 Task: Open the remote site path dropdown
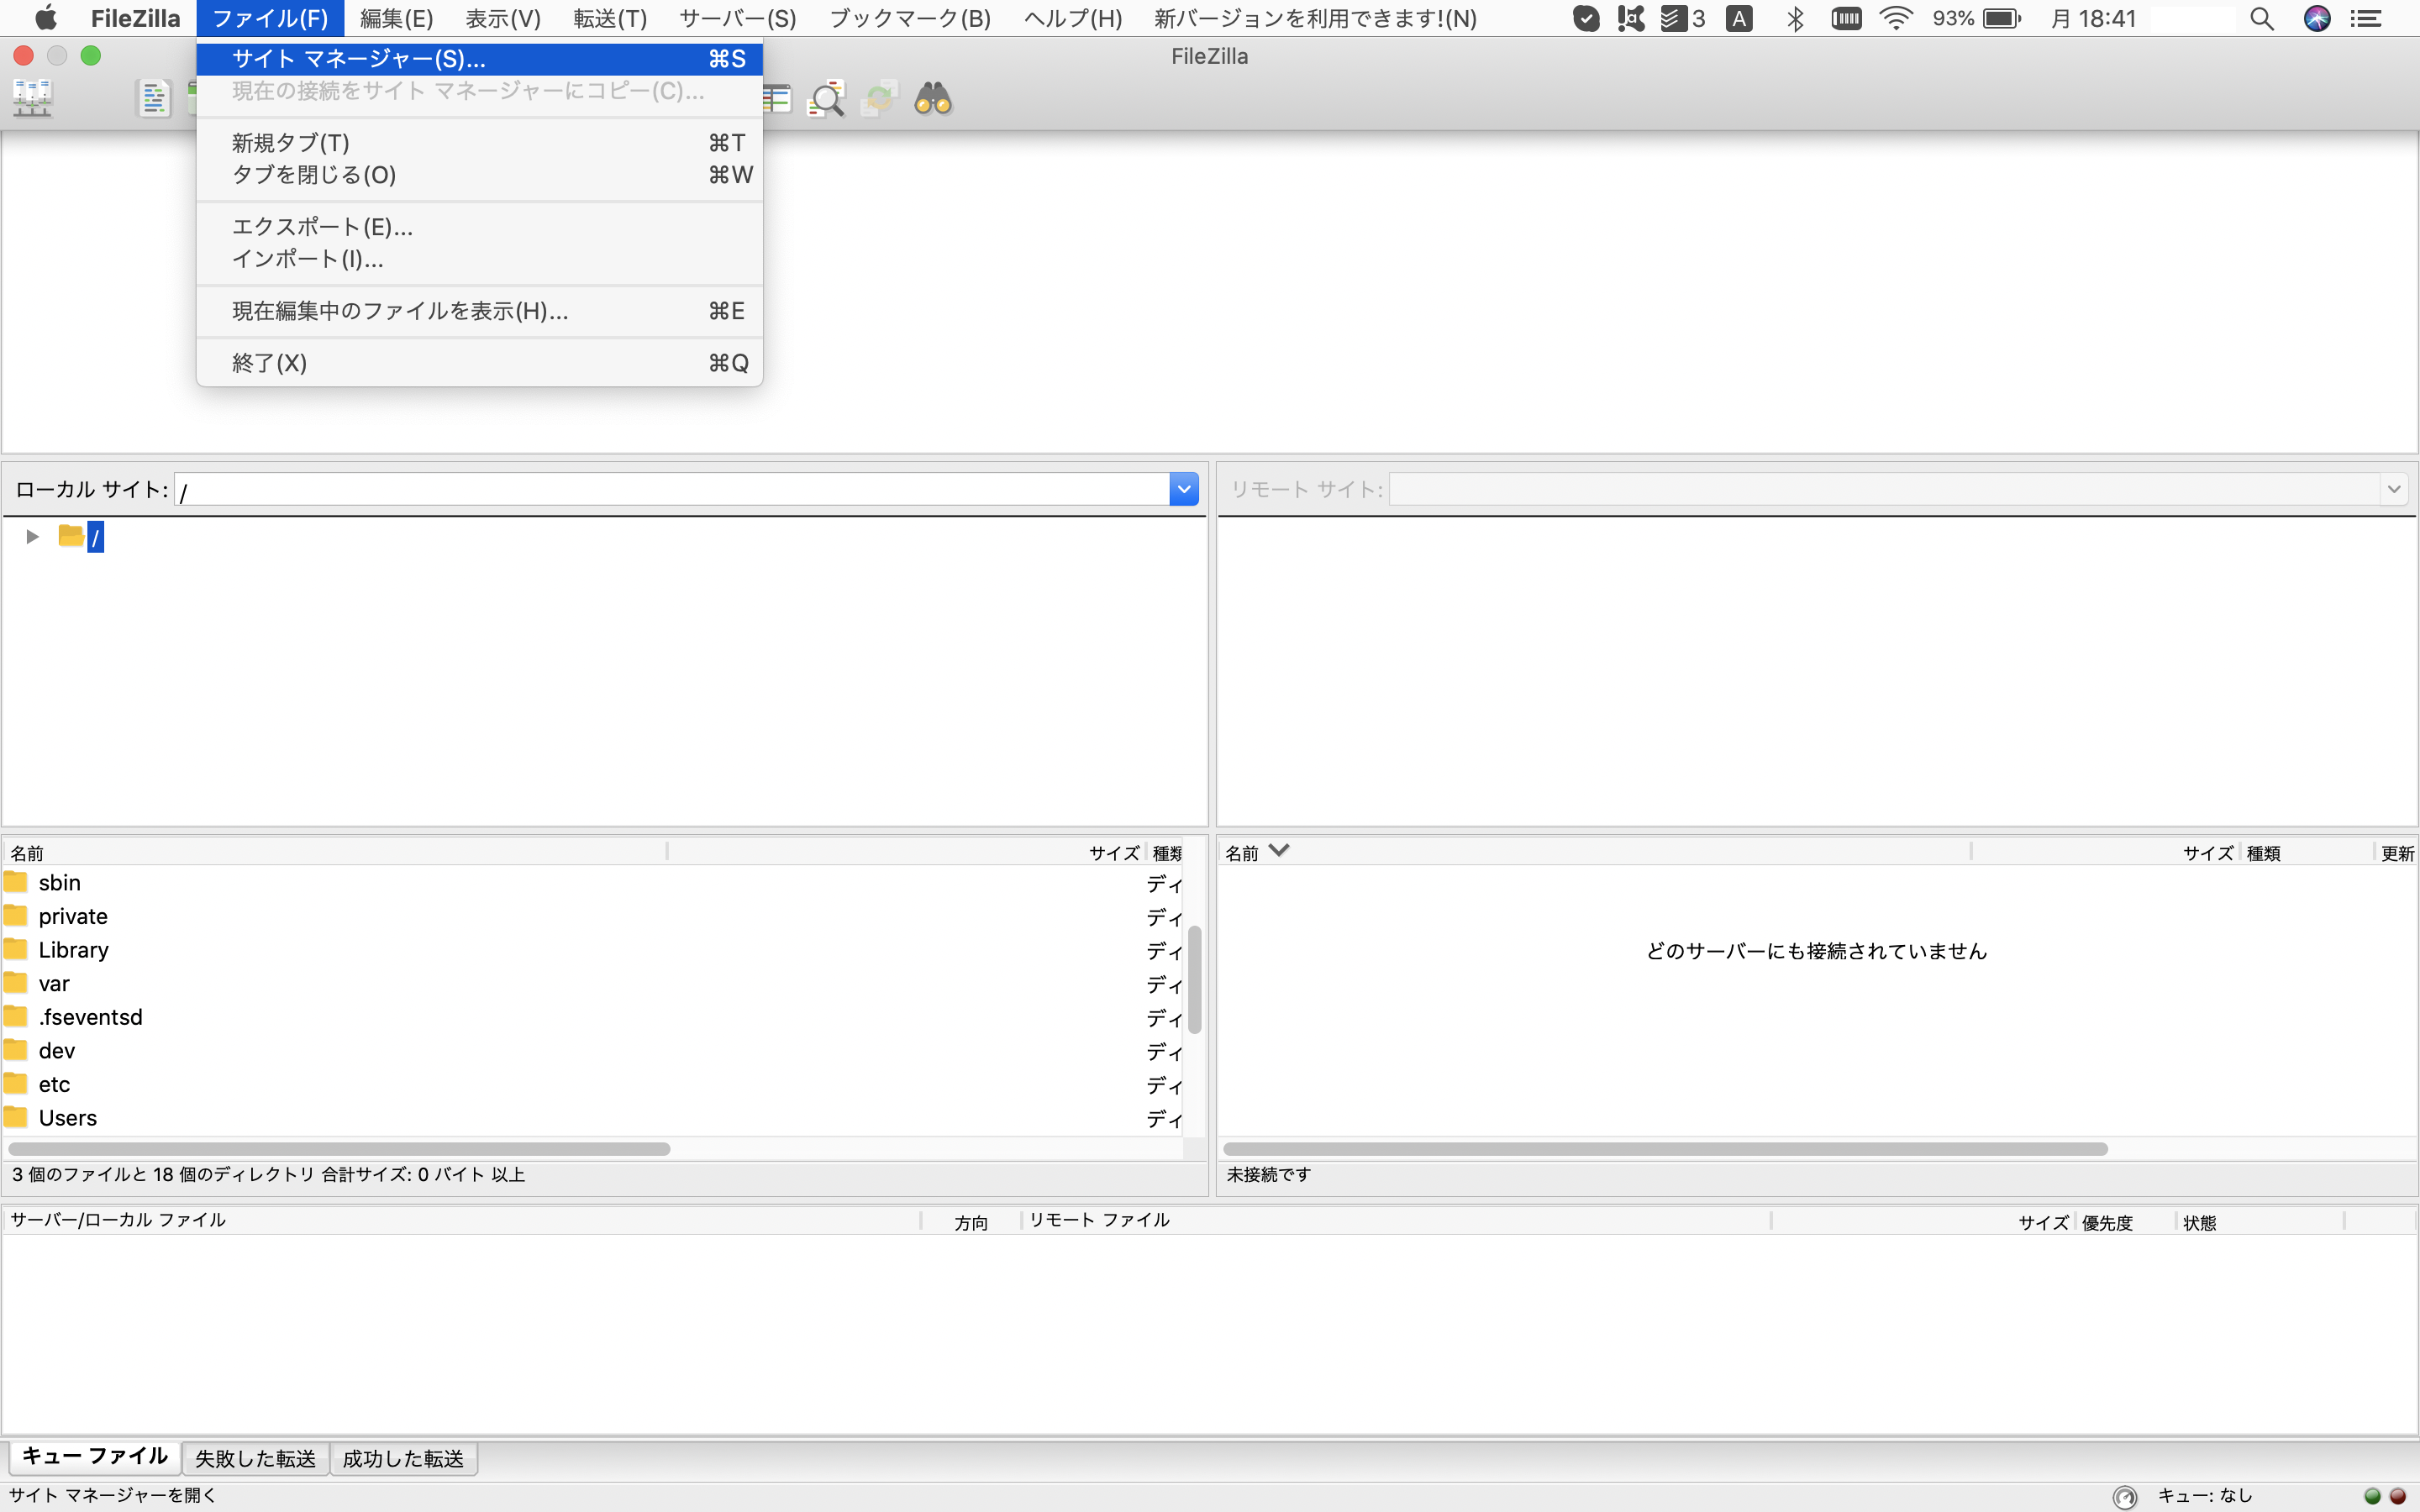coord(2393,489)
